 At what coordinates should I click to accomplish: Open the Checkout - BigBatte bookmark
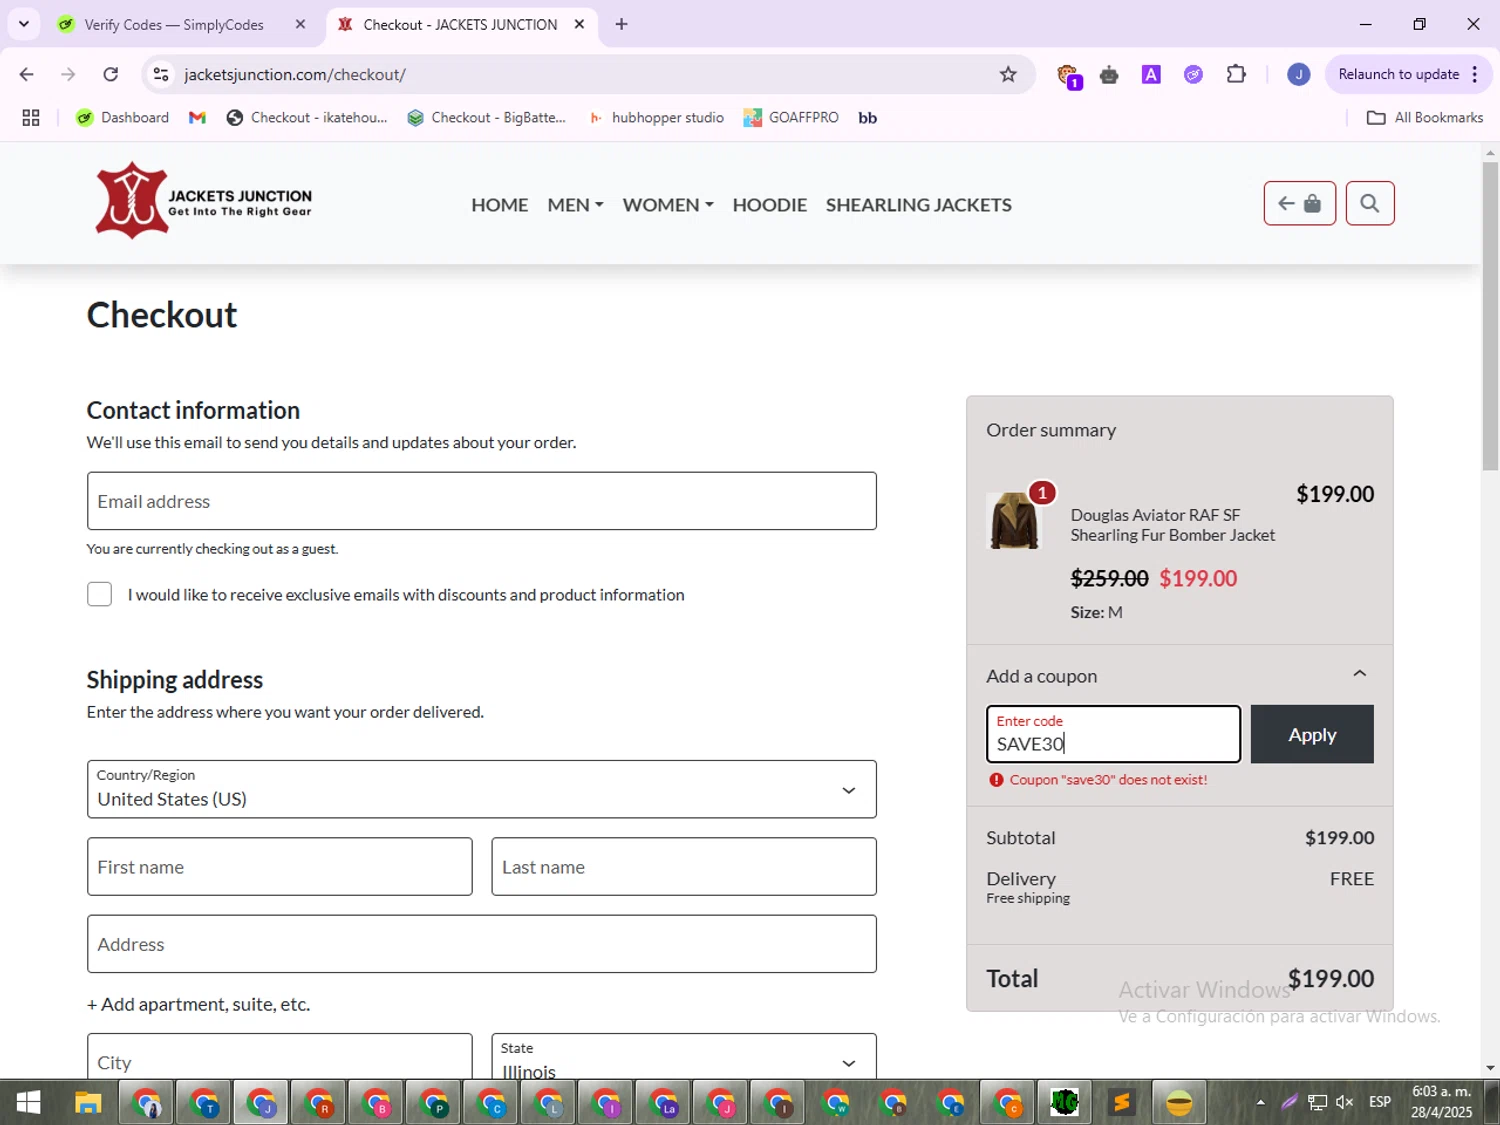tap(487, 118)
